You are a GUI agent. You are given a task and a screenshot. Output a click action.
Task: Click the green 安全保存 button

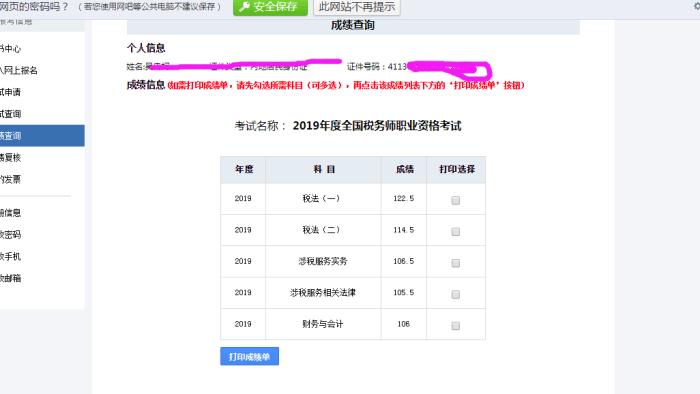click(x=270, y=7)
